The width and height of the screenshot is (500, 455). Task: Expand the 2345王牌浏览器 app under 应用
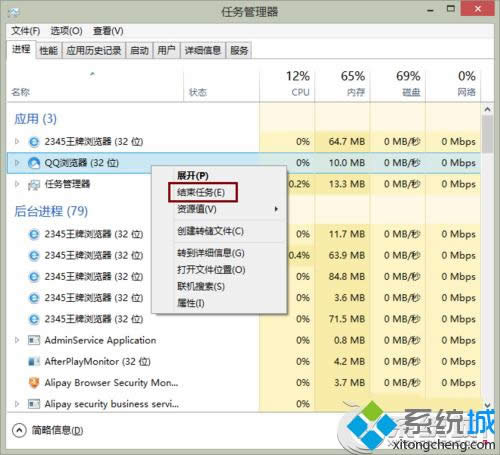[17, 142]
